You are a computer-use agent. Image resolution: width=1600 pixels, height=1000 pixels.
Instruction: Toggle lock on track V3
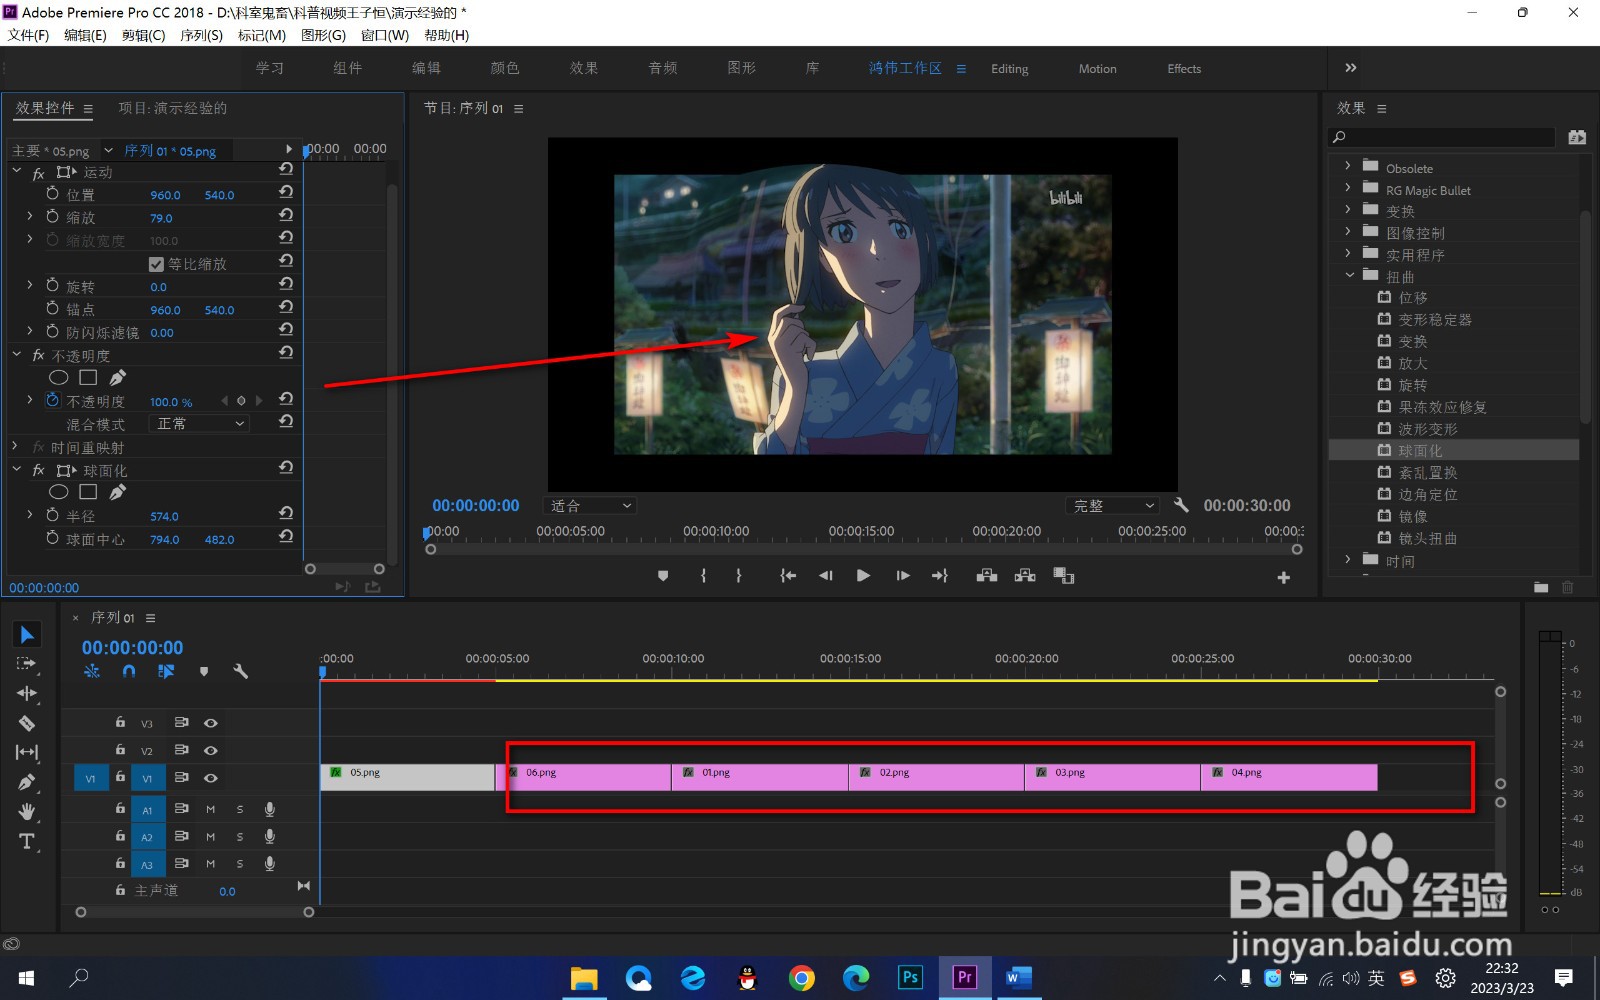(x=120, y=722)
